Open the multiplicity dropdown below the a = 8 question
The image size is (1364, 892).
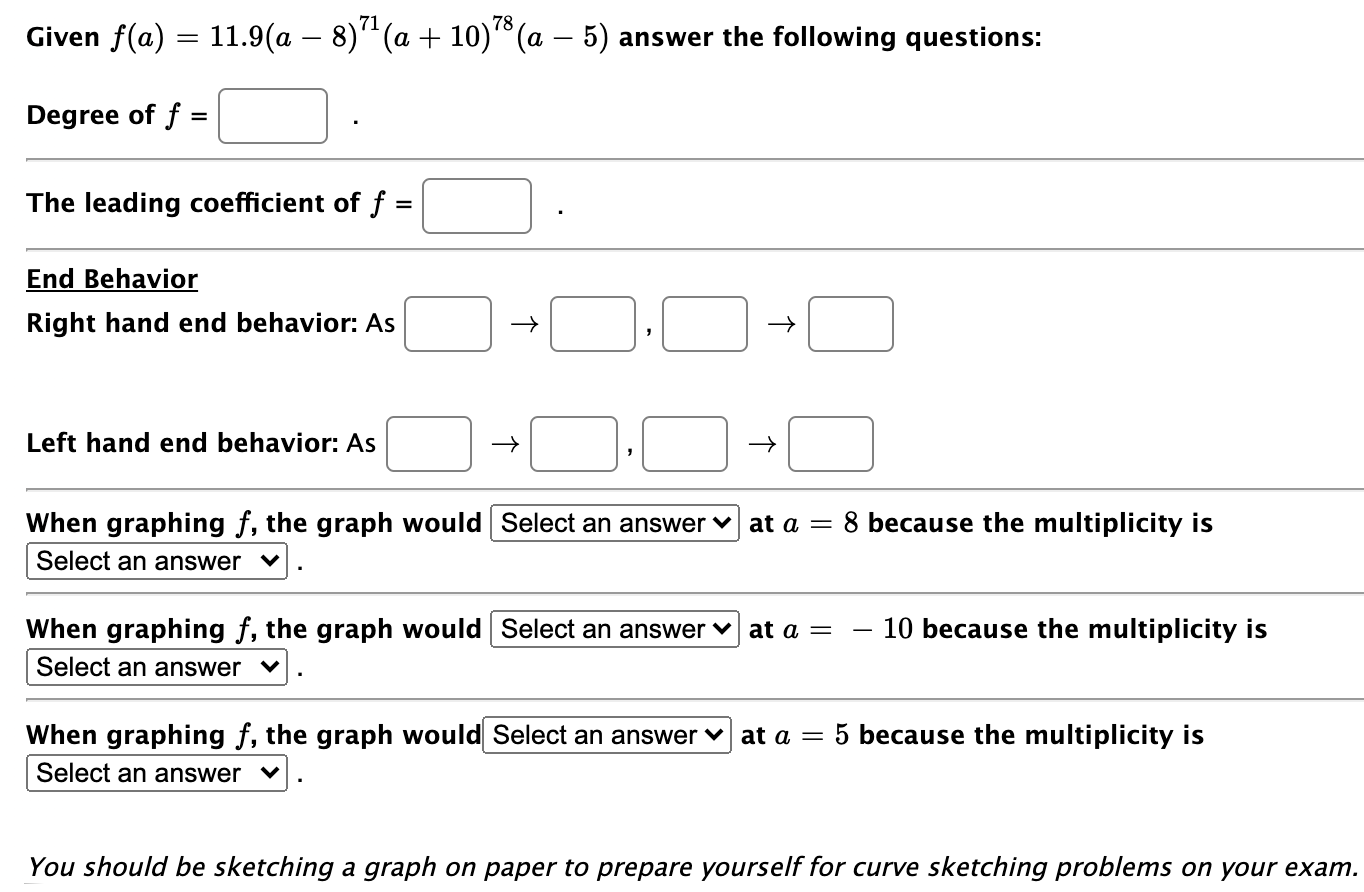tap(156, 561)
